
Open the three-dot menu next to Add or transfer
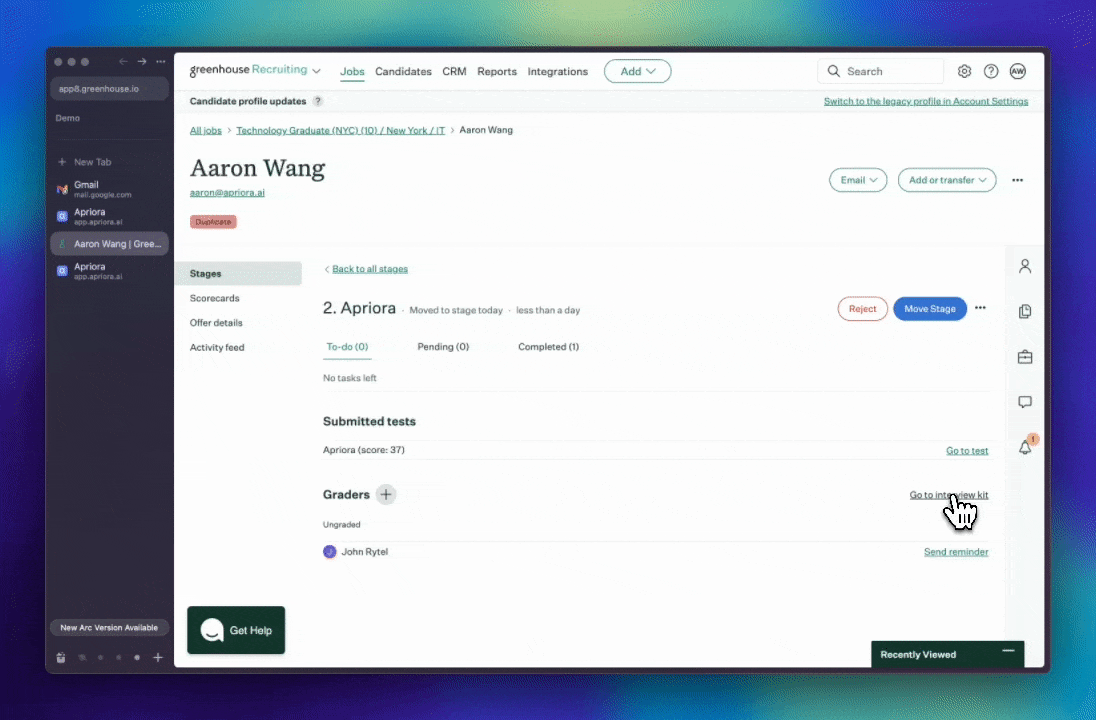pos(1017,180)
